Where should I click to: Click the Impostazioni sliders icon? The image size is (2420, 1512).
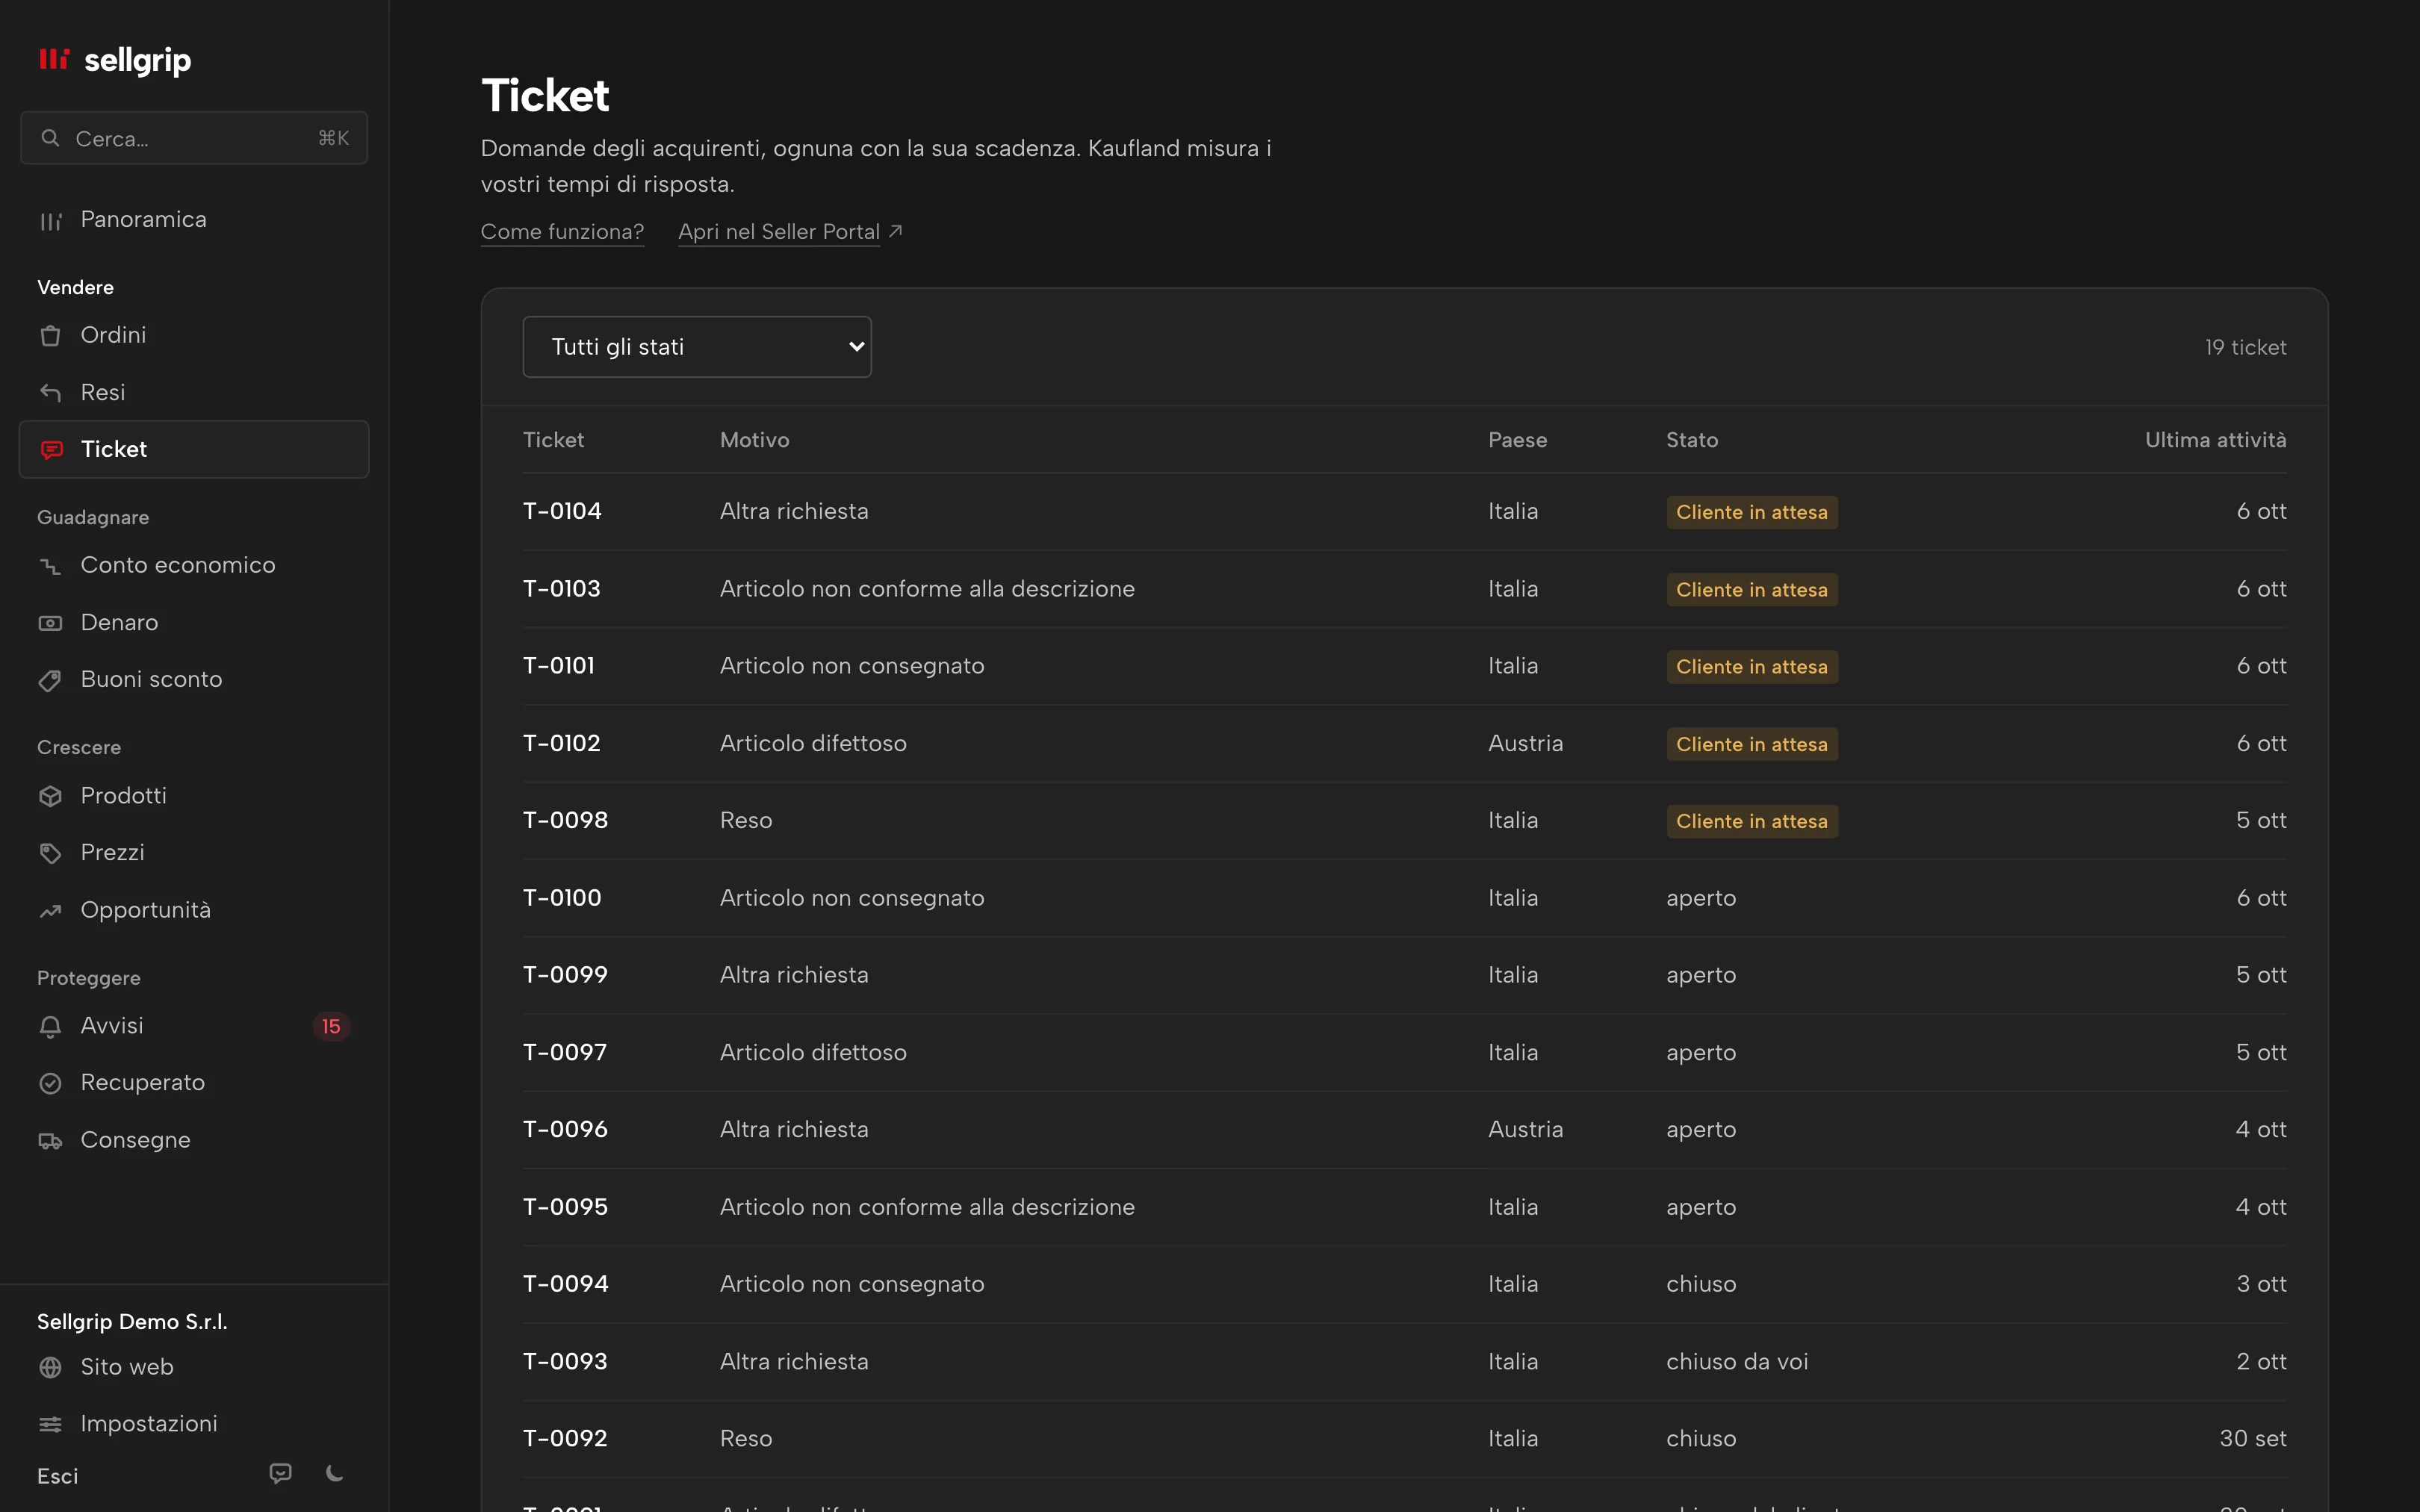click(x=50, y=1424)
